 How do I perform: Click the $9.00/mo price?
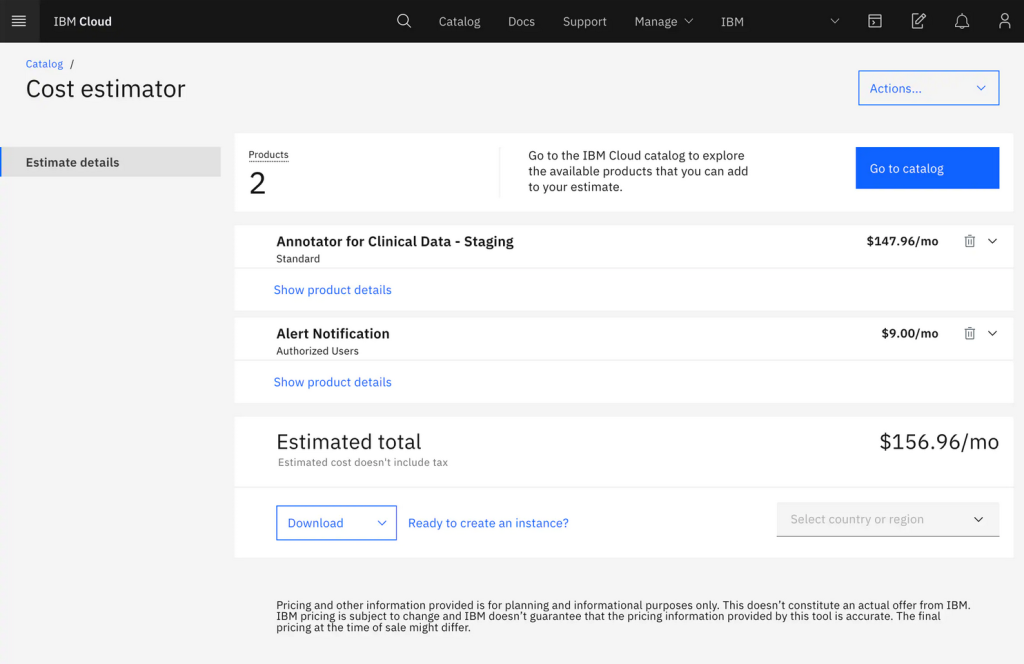click(910, 334)
